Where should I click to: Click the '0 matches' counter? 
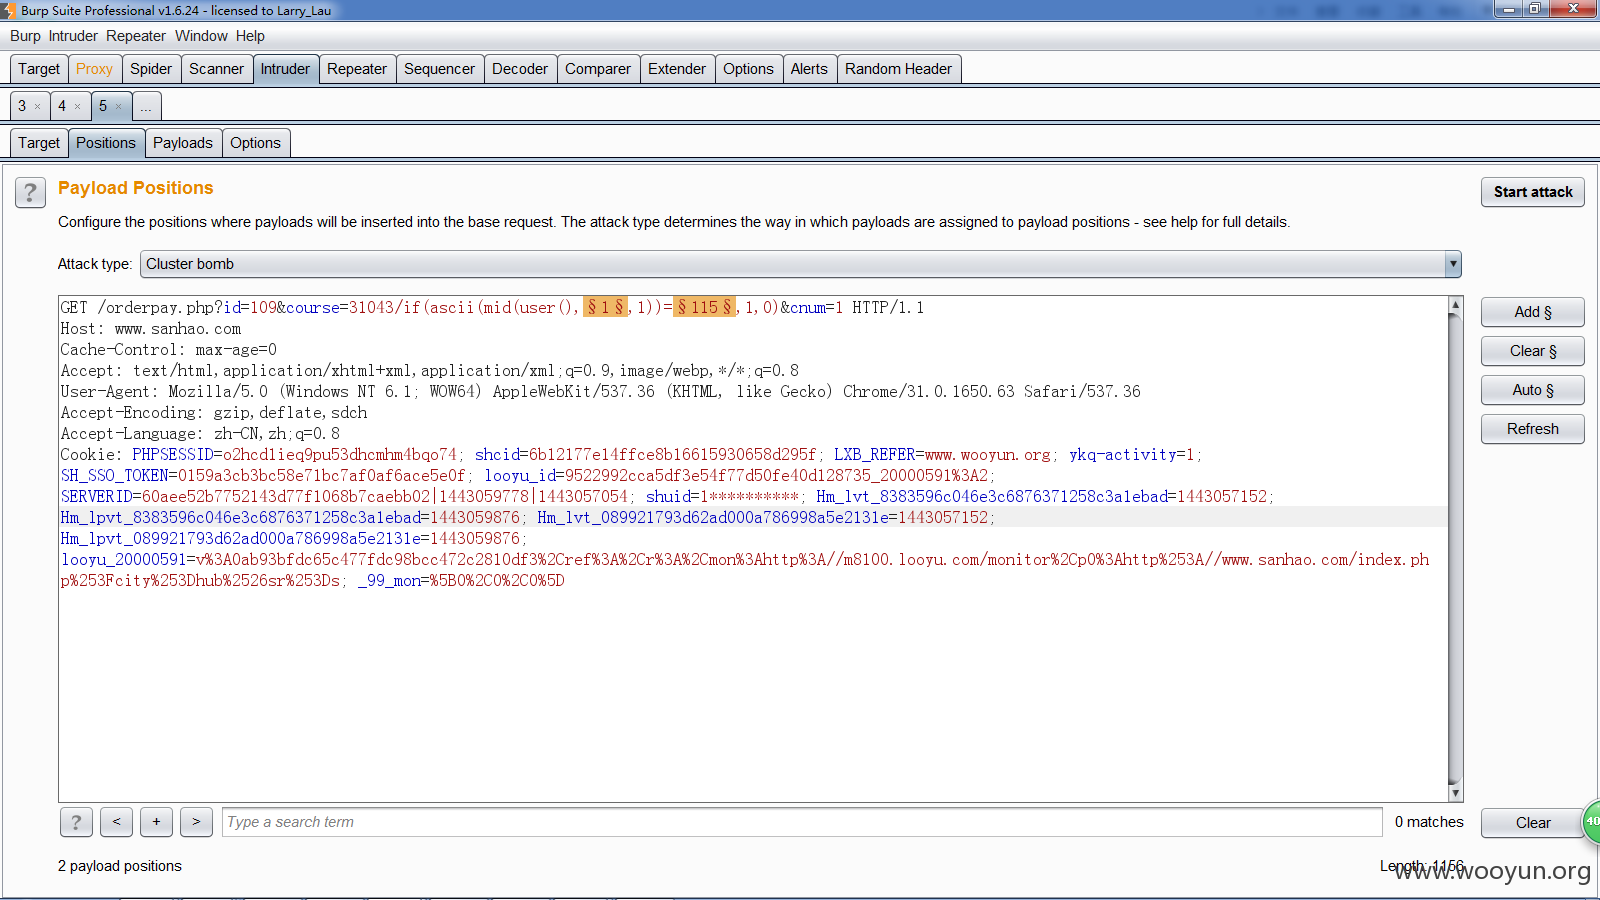1429,822
